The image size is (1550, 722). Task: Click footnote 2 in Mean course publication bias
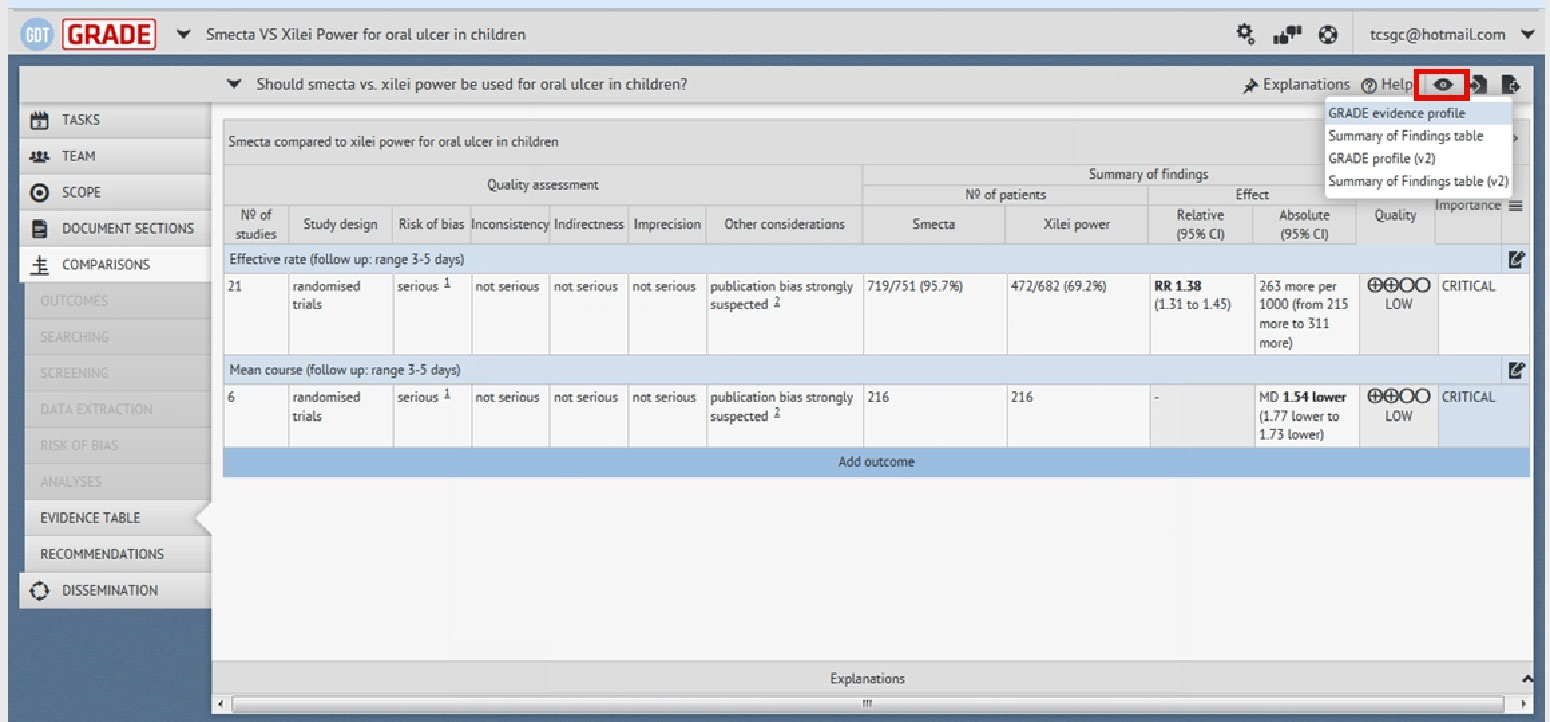tap(776, 413)
